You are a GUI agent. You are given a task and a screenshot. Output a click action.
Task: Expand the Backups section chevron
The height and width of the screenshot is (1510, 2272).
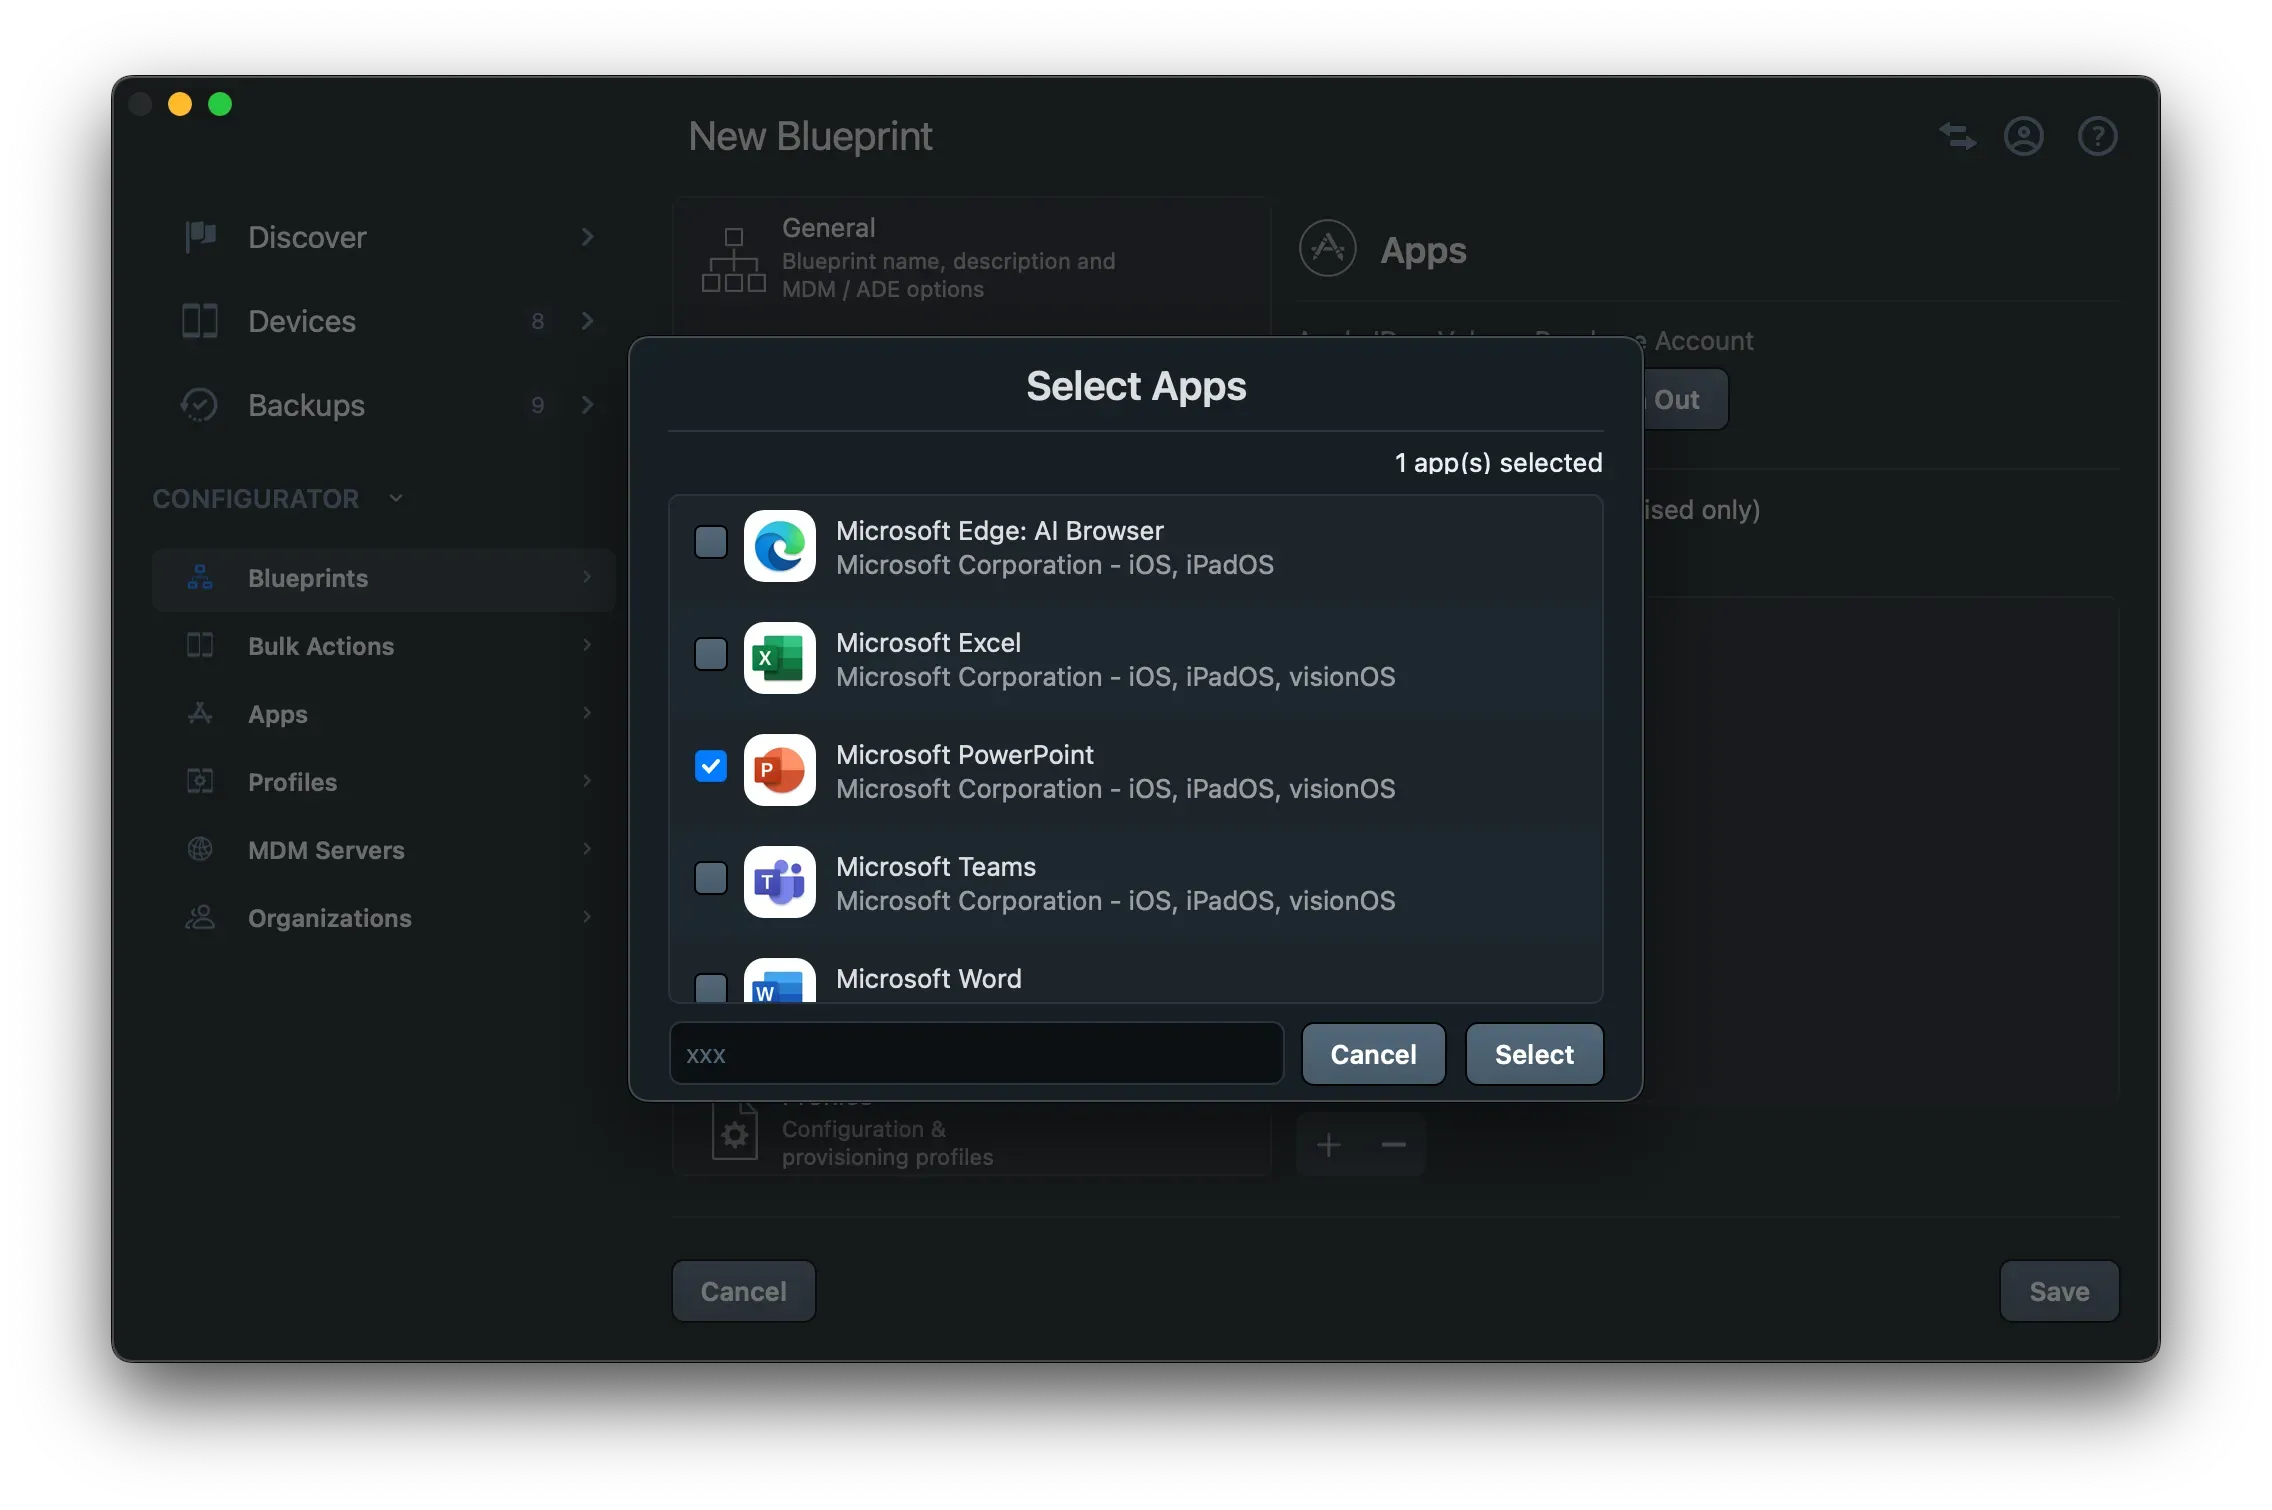(587, 405)
